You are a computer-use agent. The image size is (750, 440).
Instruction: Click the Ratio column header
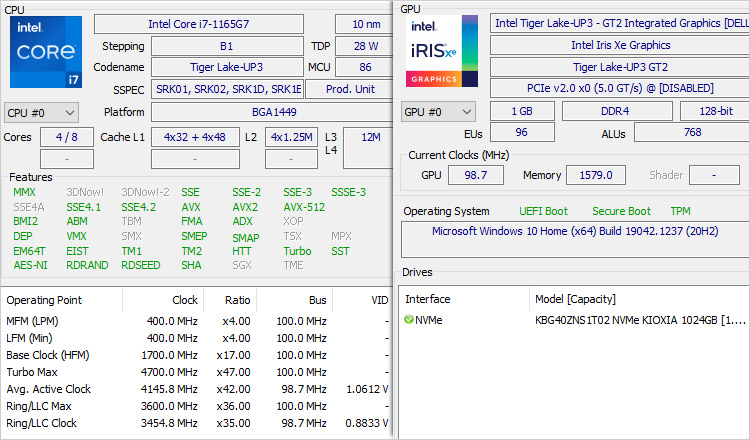[x=230, y=300]
